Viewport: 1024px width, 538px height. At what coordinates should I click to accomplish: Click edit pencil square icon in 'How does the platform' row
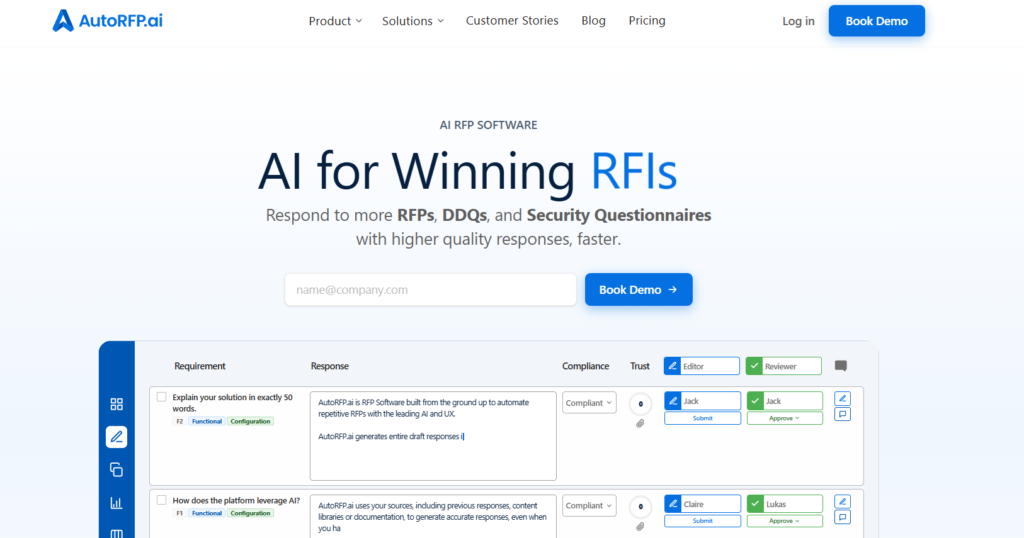pyautogui.click(x=842, y=501)
